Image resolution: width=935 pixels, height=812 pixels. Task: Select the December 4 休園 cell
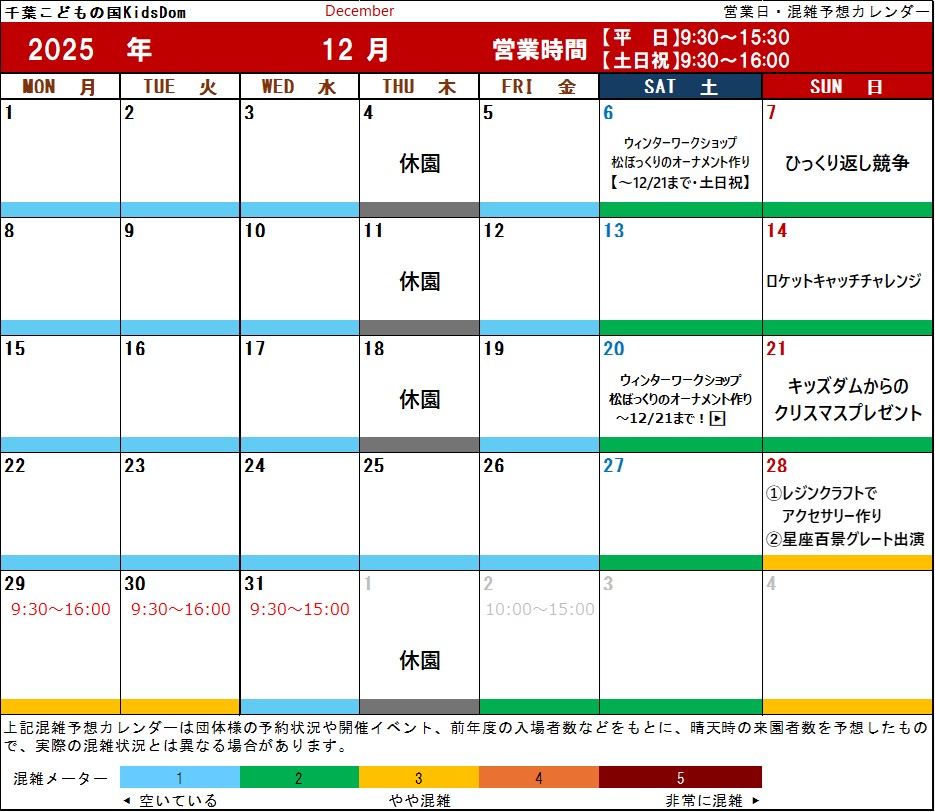[419, 163]
